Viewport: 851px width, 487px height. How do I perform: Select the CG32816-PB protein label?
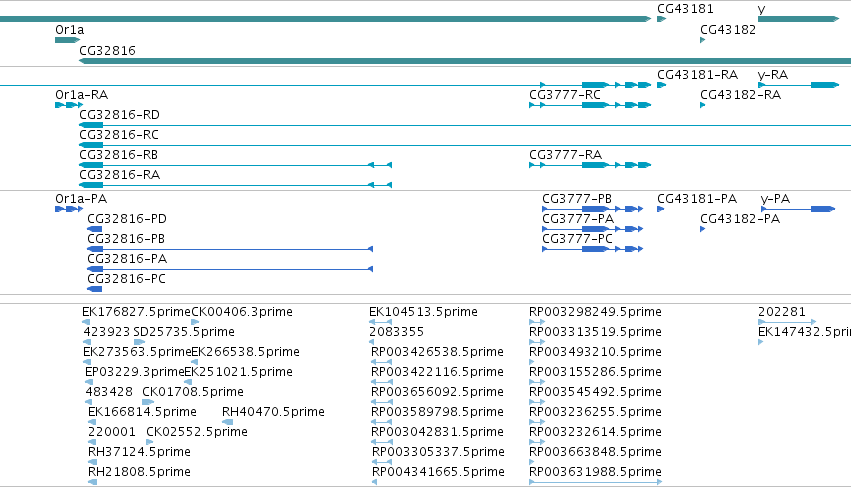126,239
